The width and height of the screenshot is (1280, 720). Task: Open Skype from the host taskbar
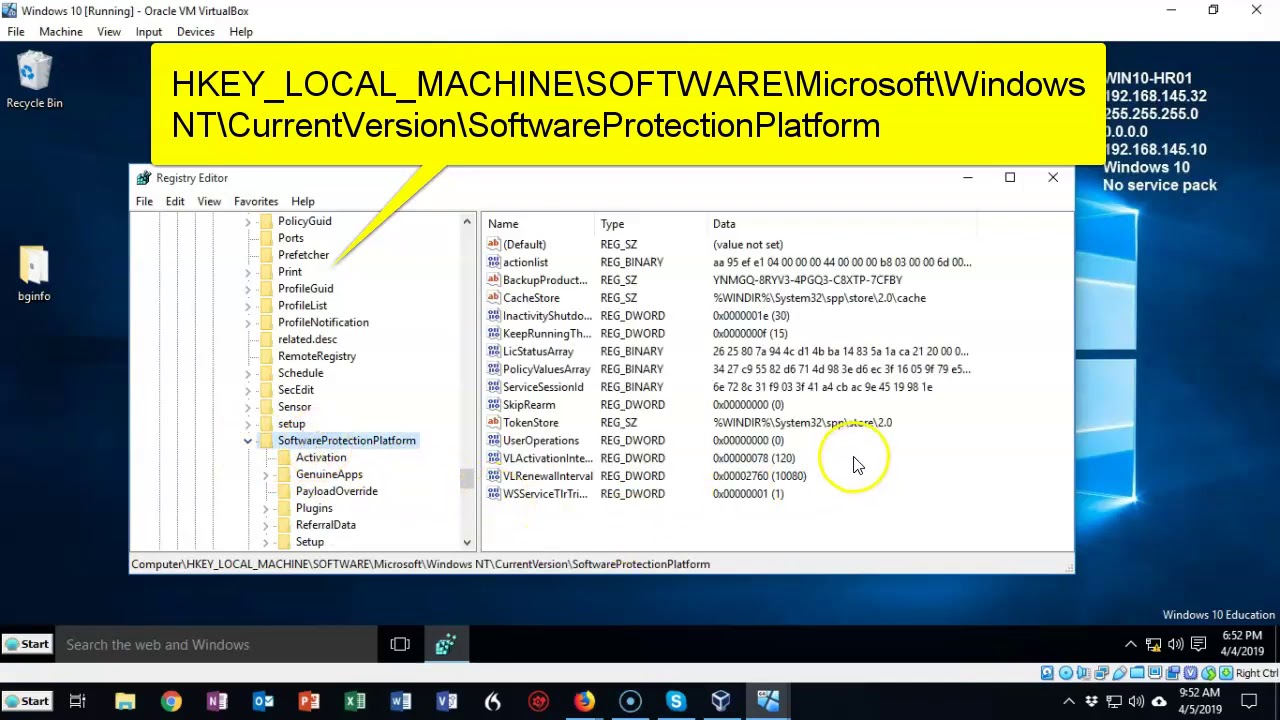(x=676, y=701)
